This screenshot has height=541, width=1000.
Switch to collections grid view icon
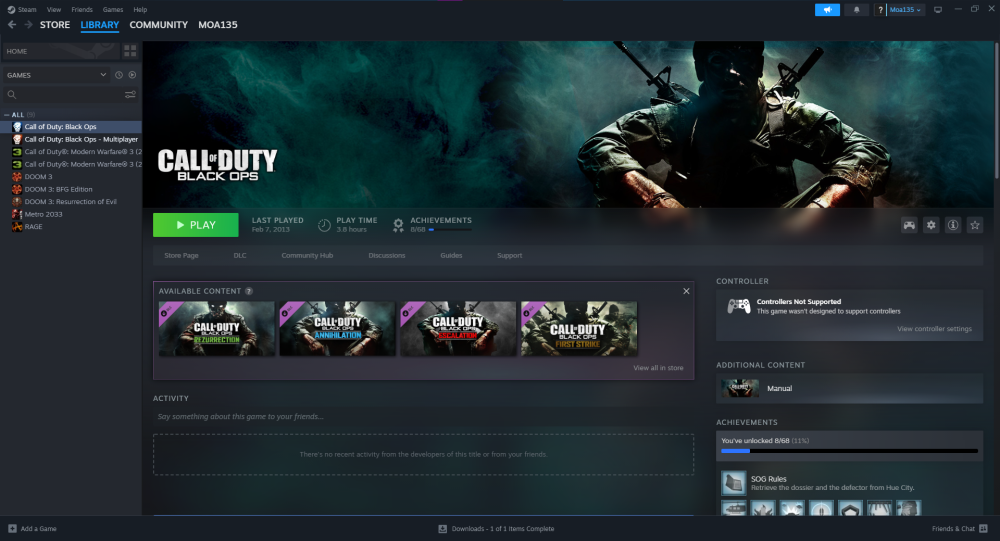click(x=130, y=51)
